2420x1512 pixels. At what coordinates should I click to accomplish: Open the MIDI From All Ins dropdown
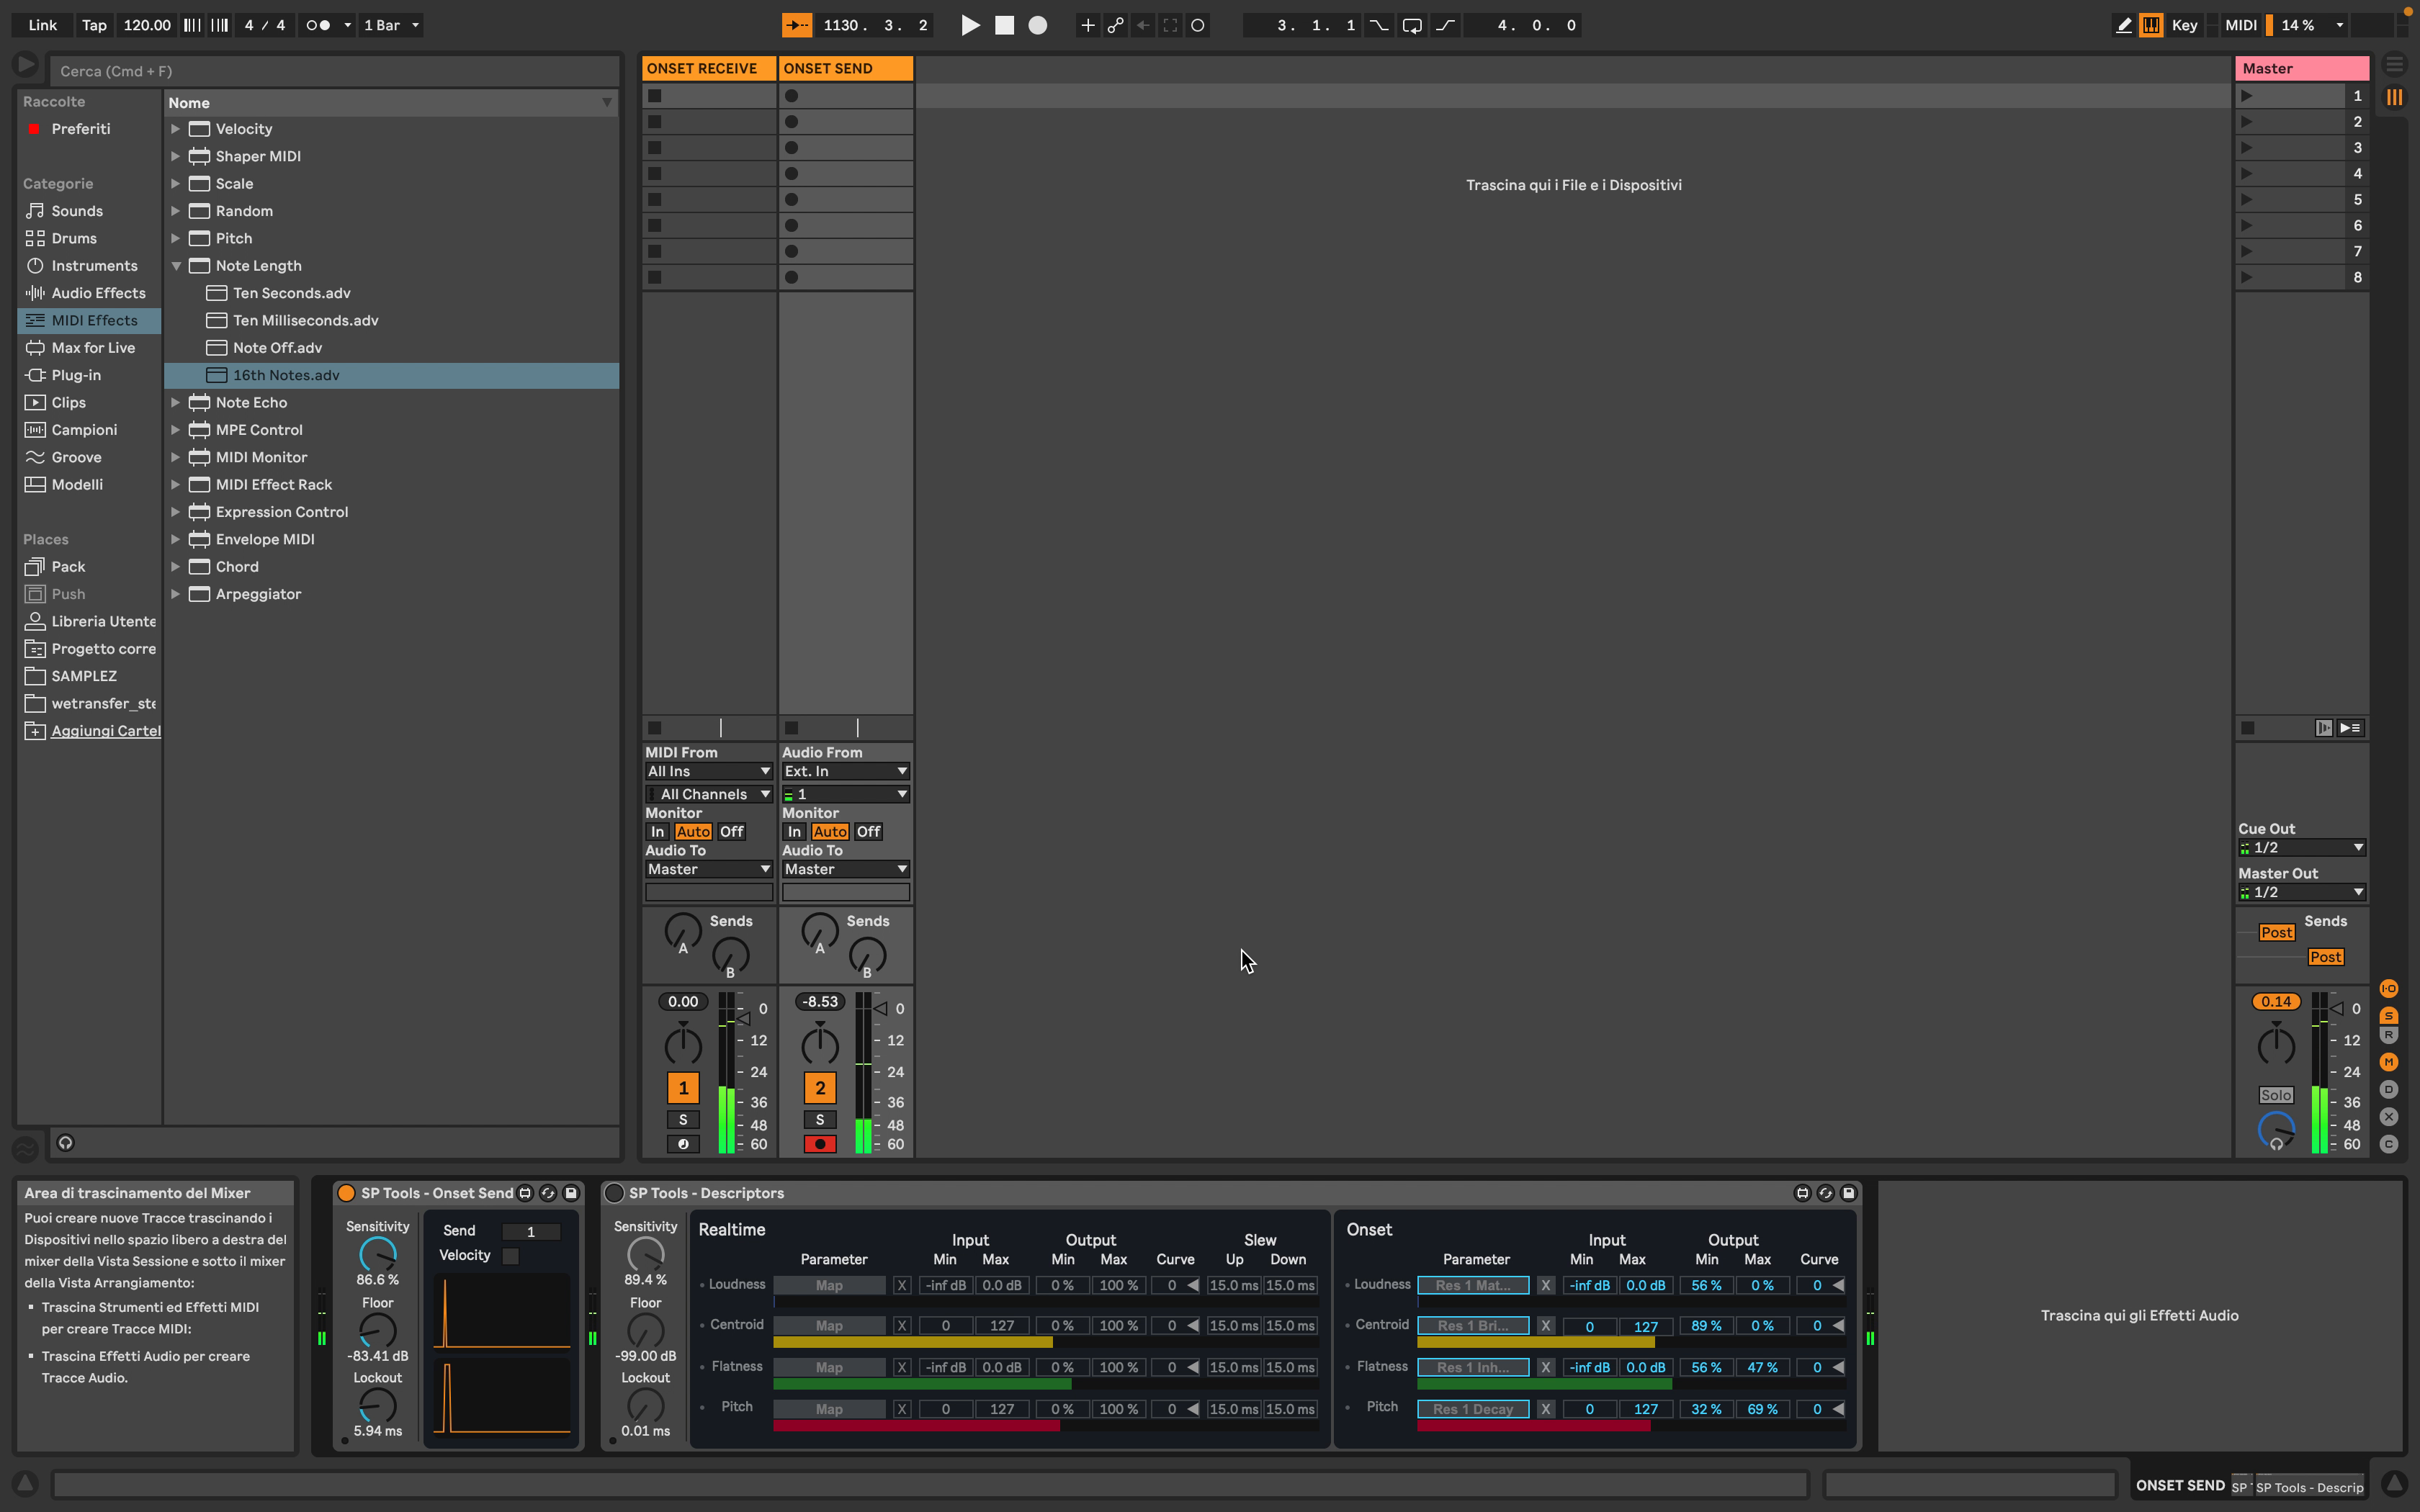pyautogui.click(x=708, y=771)
